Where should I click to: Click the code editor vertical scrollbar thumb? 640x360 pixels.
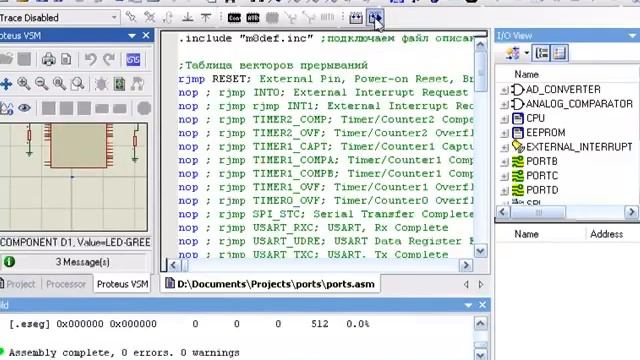click(x=480, y=72)
